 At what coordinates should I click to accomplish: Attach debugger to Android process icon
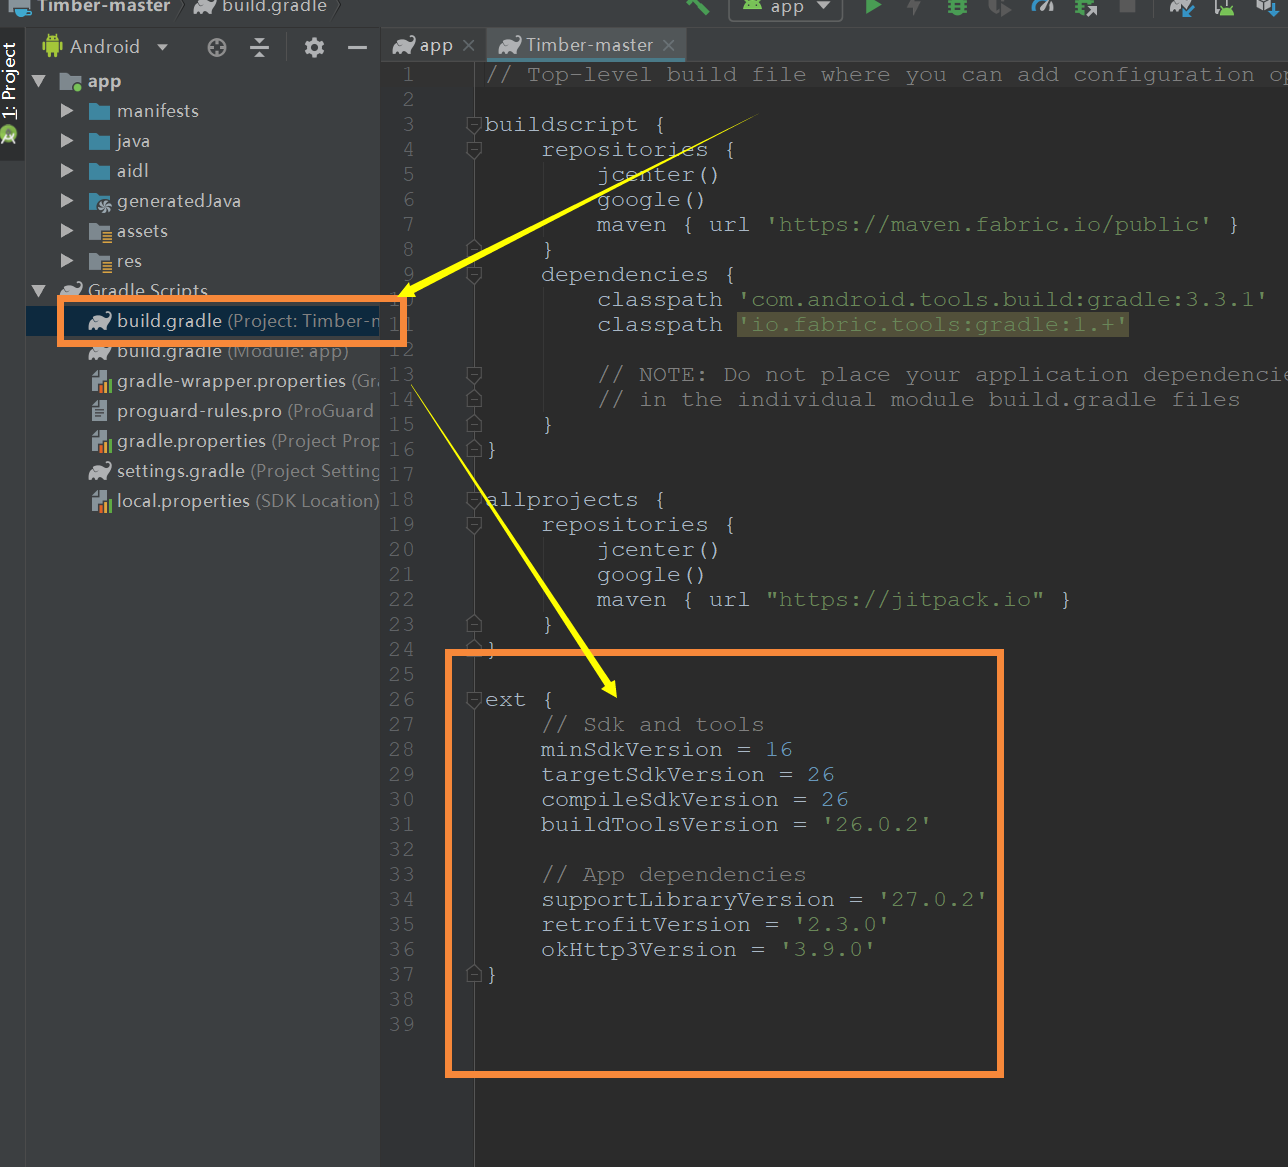pyautogui.click(x=1085, y=7)
